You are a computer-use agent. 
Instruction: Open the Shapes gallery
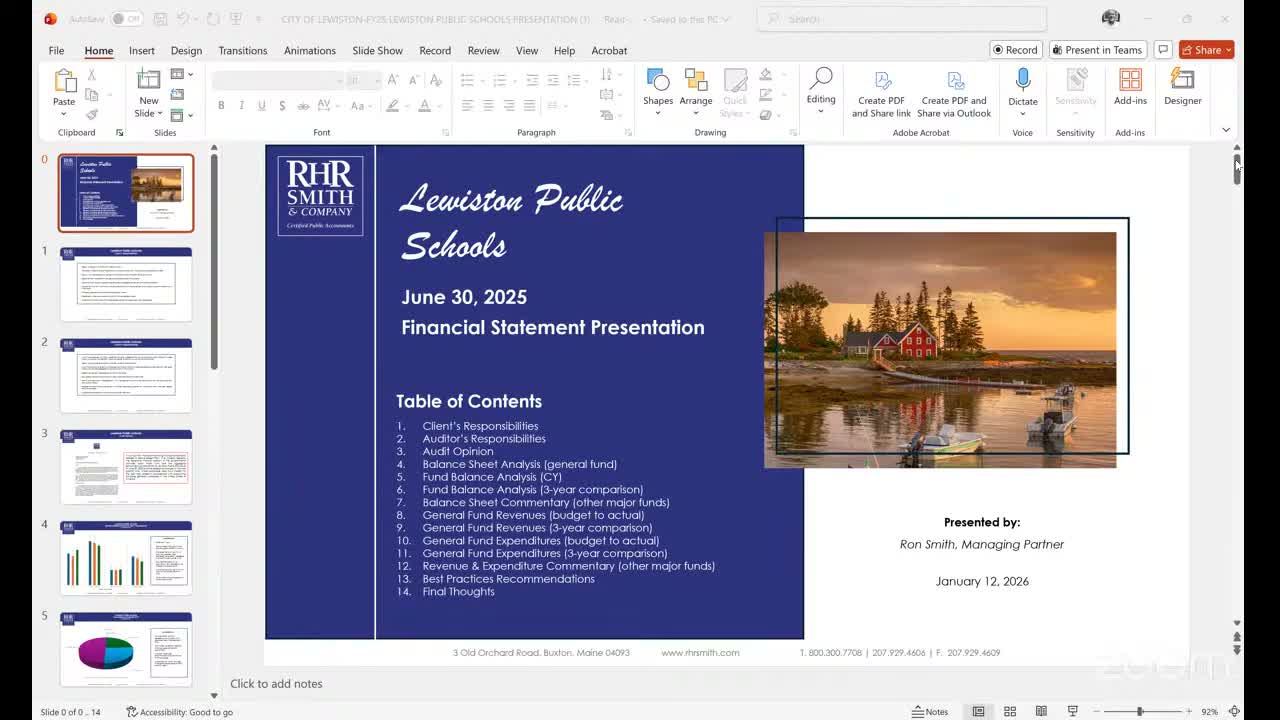658,86
